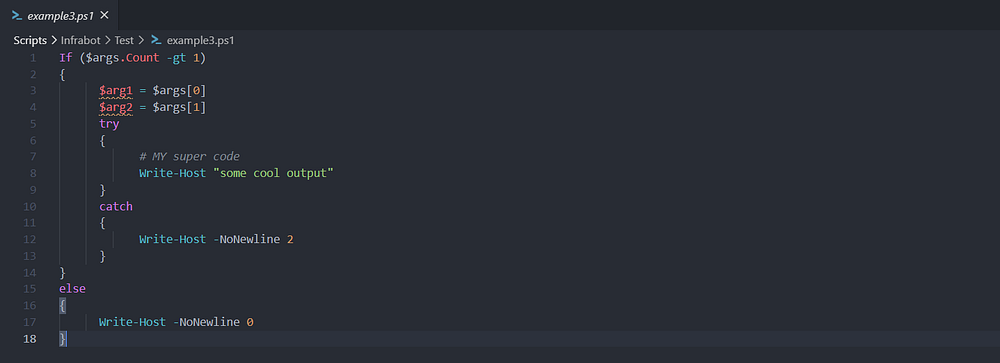Click the try keyword on line 5
This screenshot has width=1000, height=363.
click(x=109, y=124)
